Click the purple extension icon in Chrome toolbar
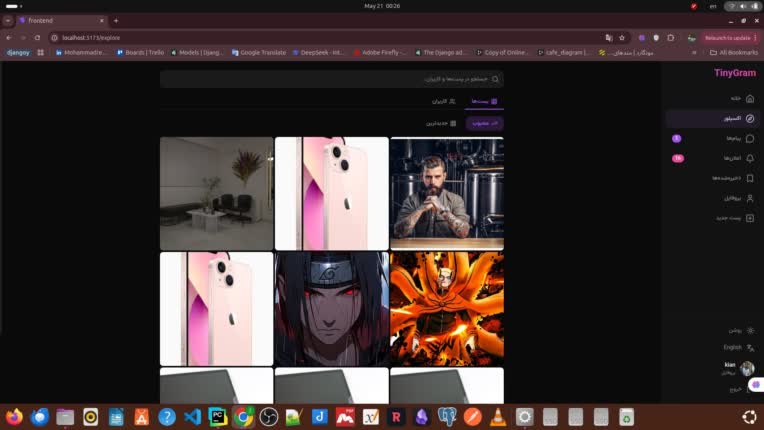This screenshot has width=764, height=430. coord(642,37)
